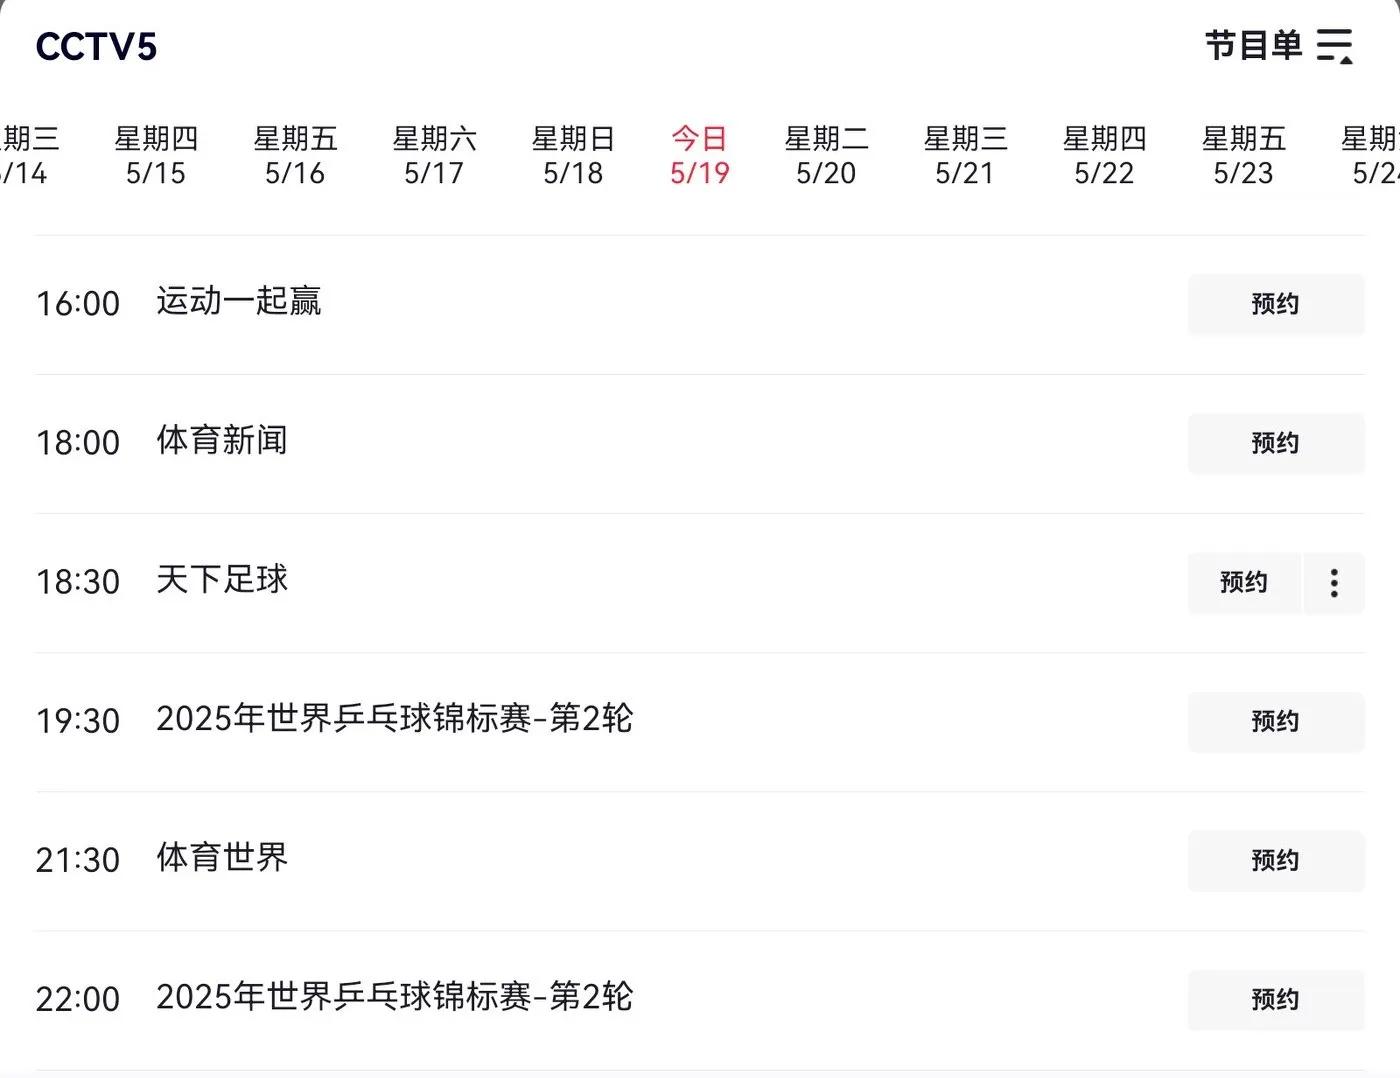Select the 今日 5/19 tab
Image resolution: width=1400 pixels, height=1078 pixels.
tap(700, 155)
